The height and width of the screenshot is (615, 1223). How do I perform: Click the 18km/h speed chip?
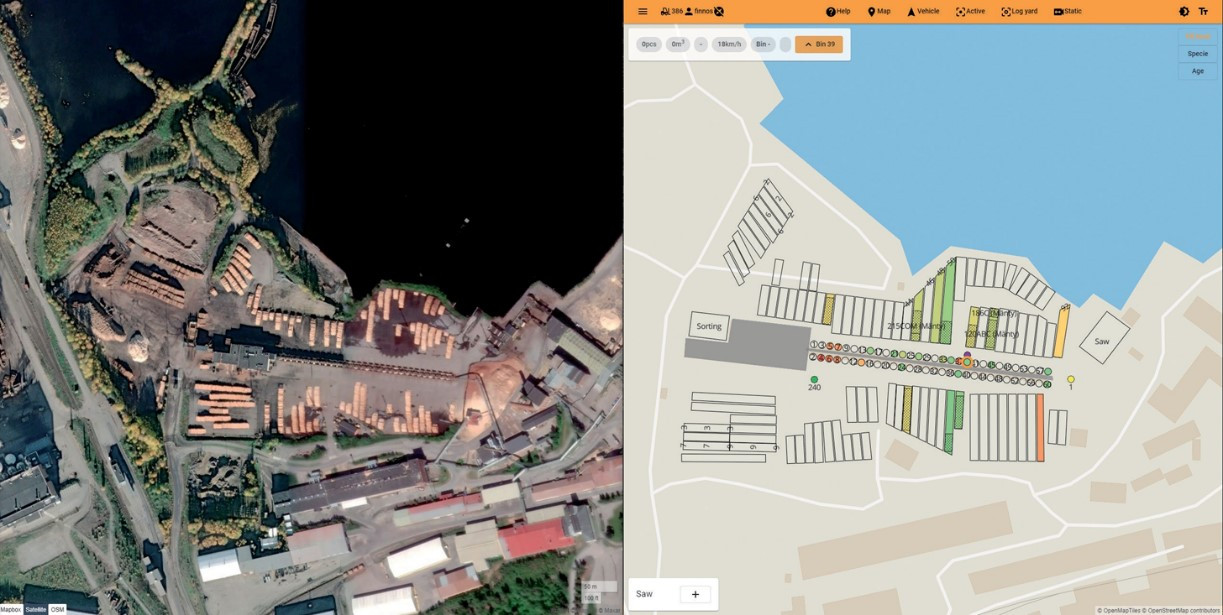click(x=729, y=44)
